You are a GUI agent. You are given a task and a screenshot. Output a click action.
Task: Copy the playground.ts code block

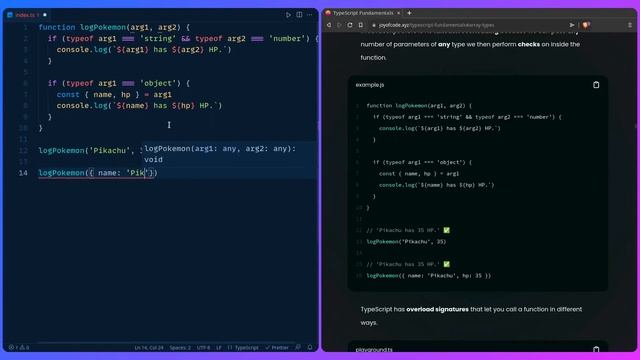point(596,349)
